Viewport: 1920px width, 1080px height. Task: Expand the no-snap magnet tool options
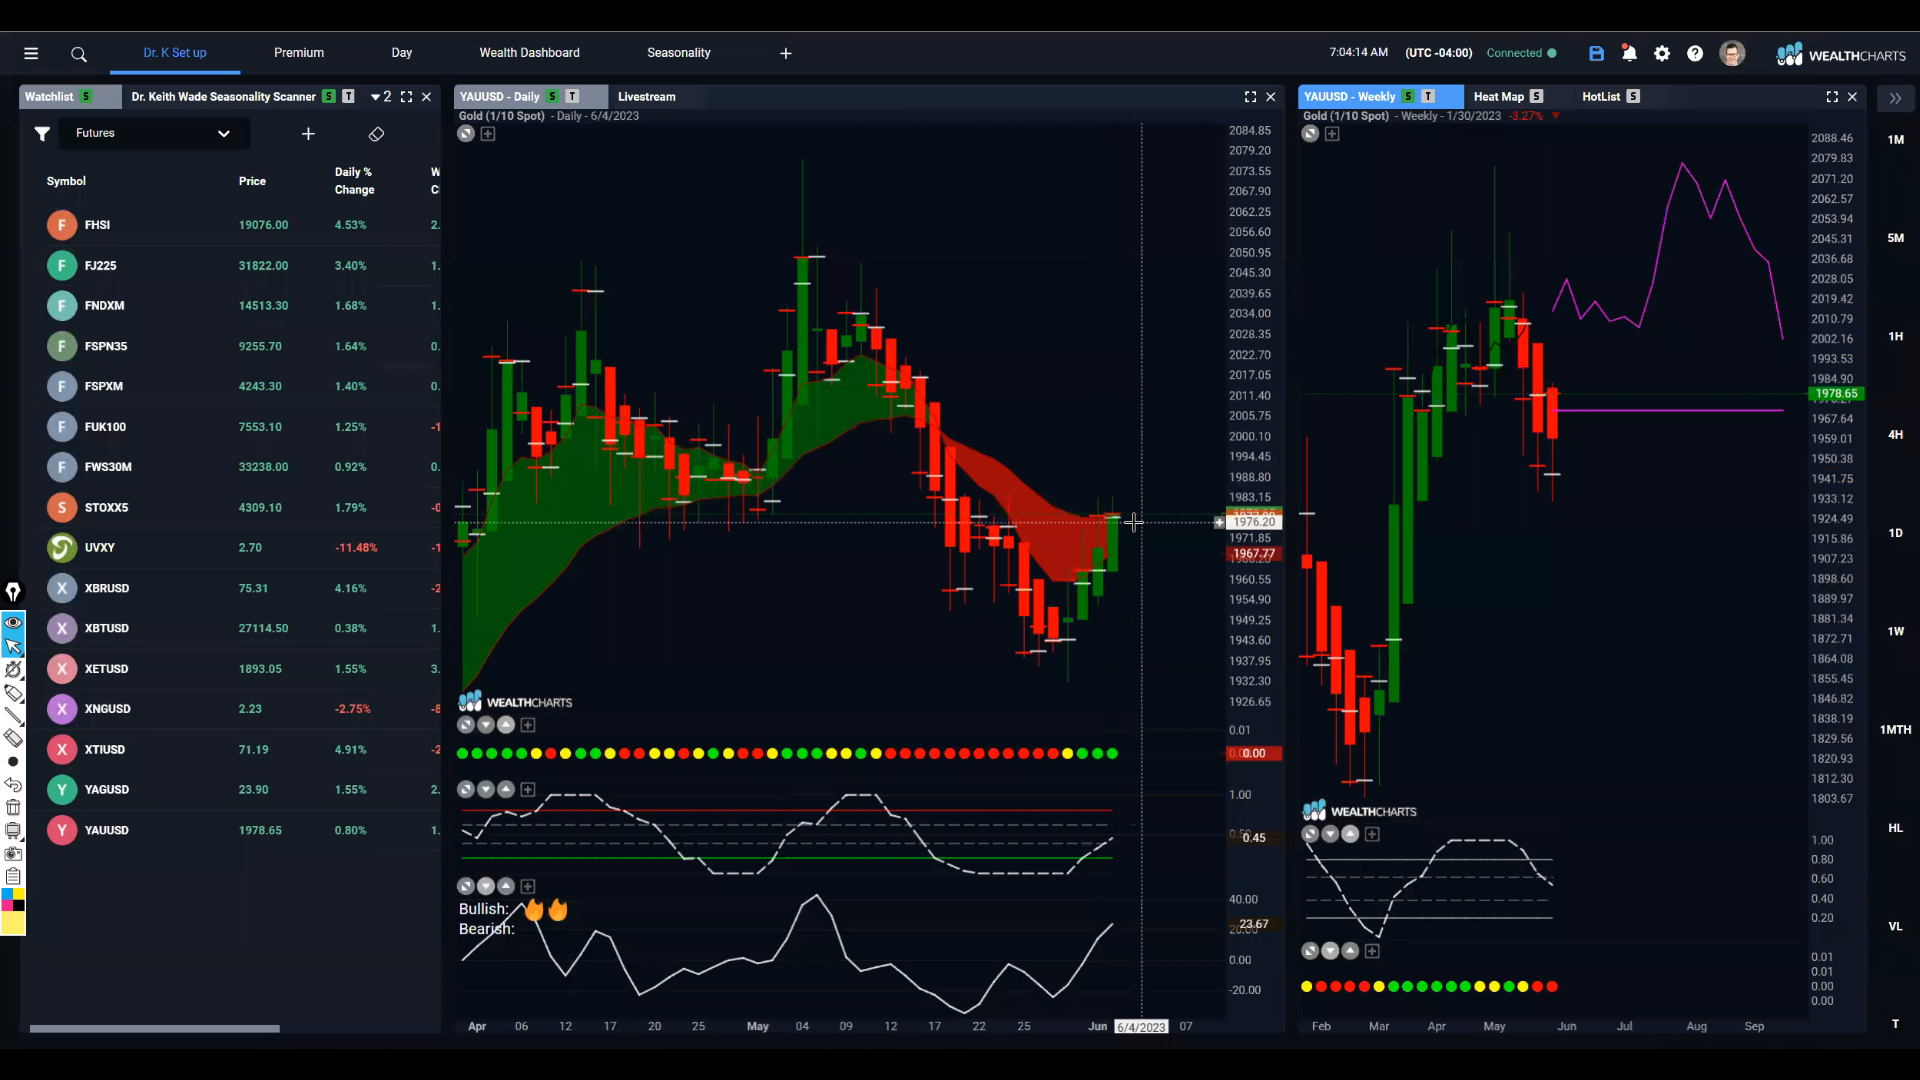13,669
